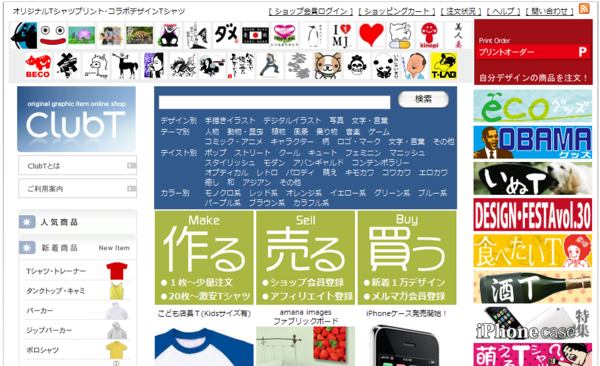600x366 pixels.
Task: Click the Make 作る panel
Action: point(204,258)
